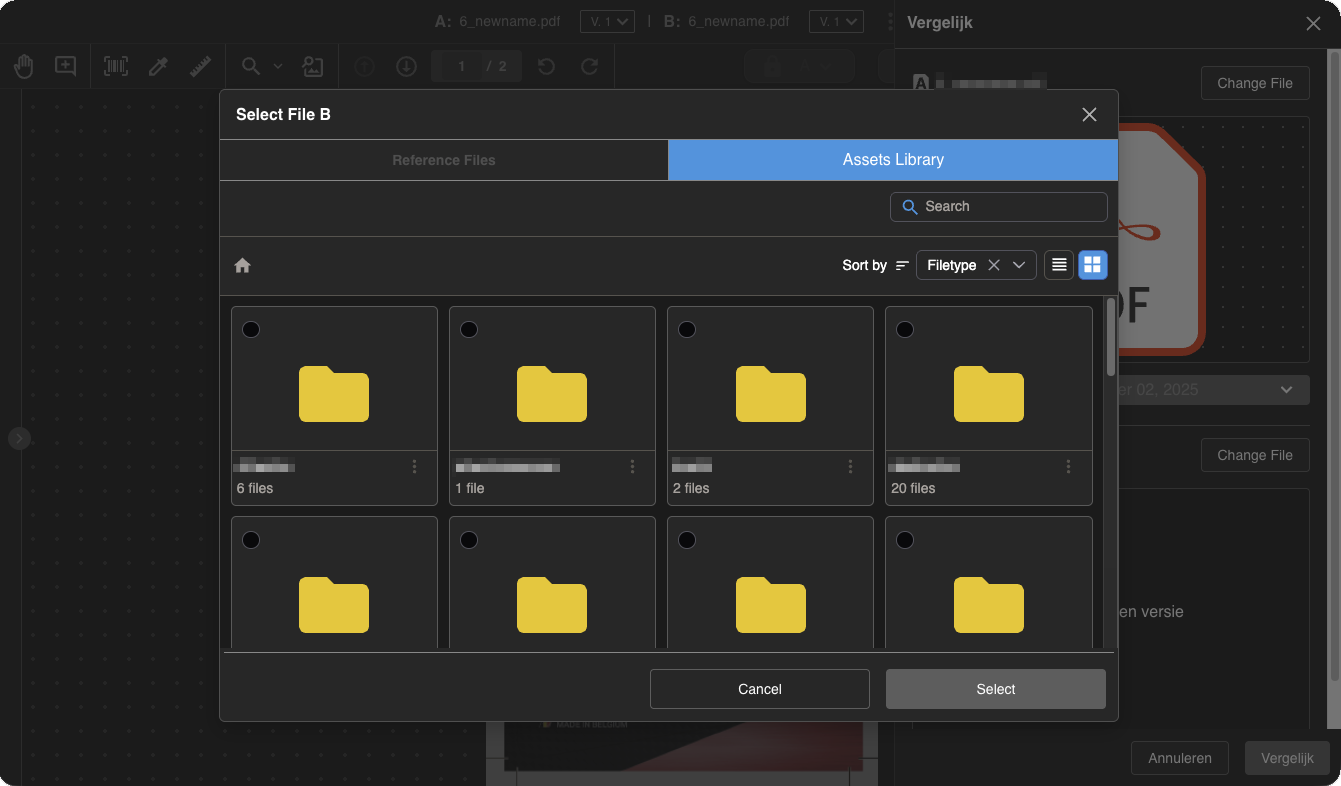1341x786 pixels.
Task: Open the add comment tool
Action: [64, 65]
